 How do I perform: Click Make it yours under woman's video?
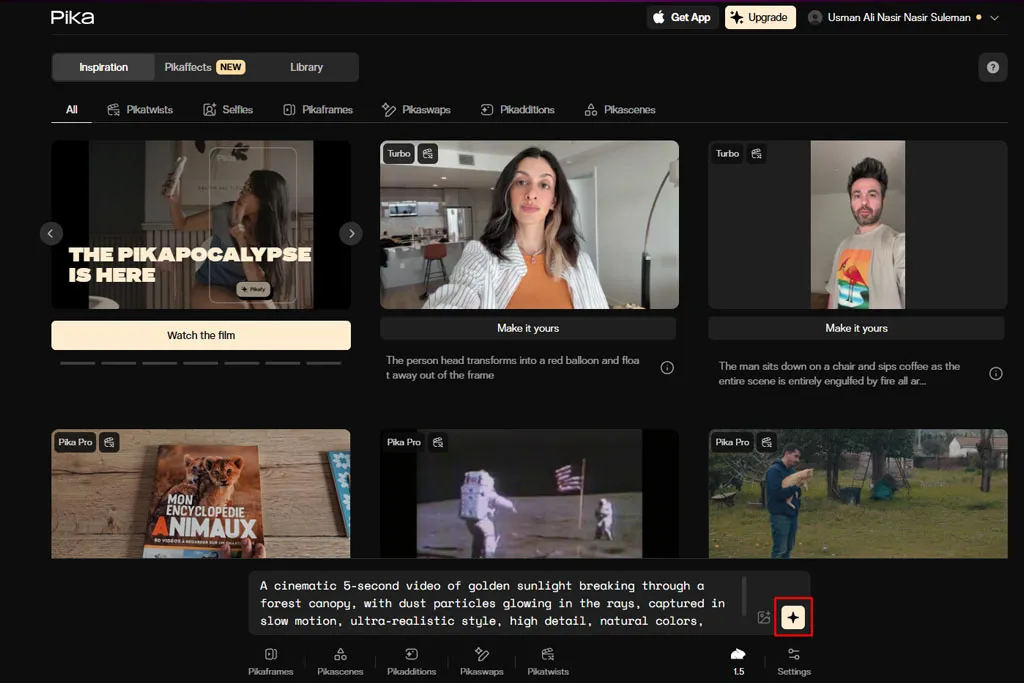coord(528,328)
